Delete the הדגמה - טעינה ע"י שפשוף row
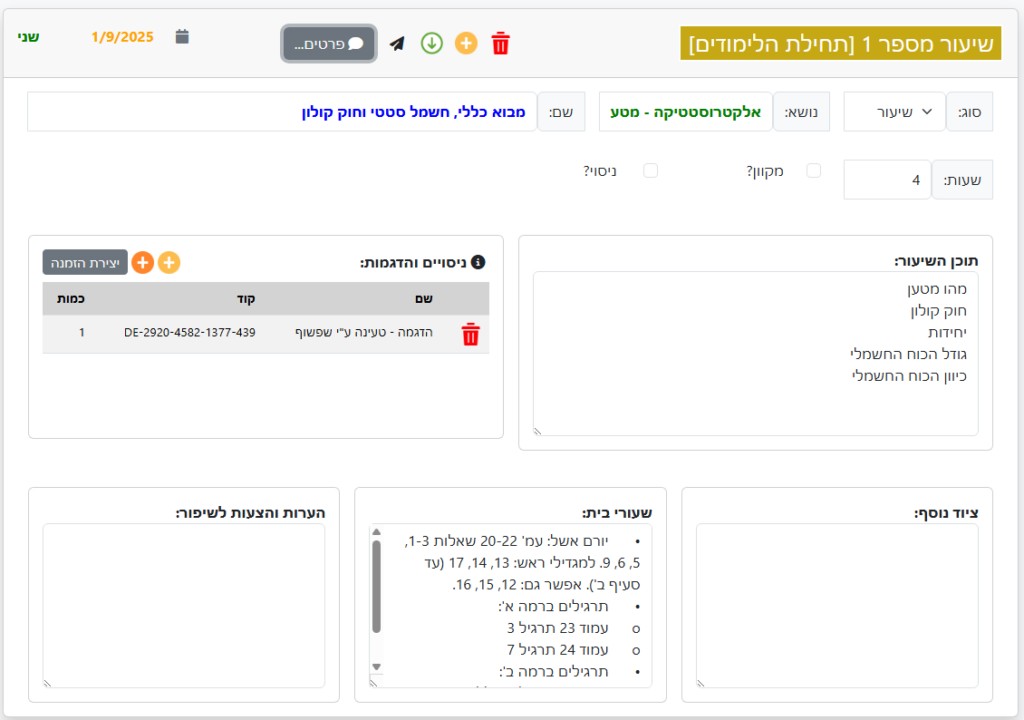This screenshot has height=720, width=1024. click(470, 335)
